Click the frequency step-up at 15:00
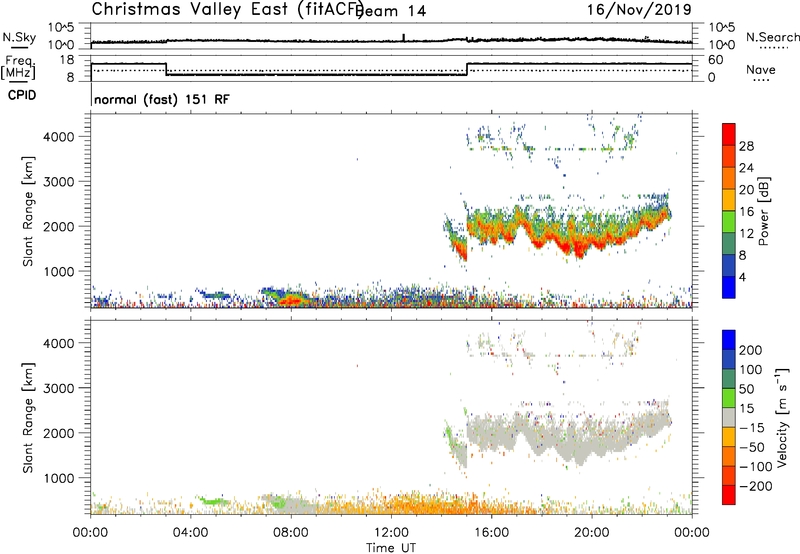 pos(467,69)
